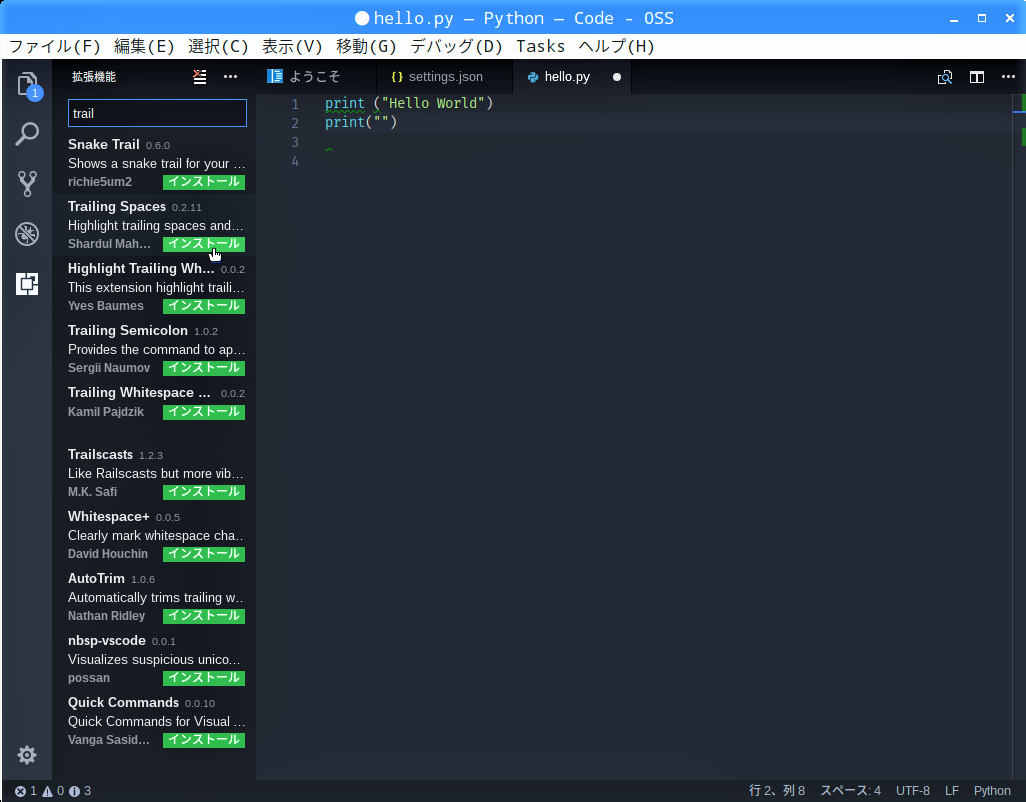Change indentation via スペース: 4

851,791
